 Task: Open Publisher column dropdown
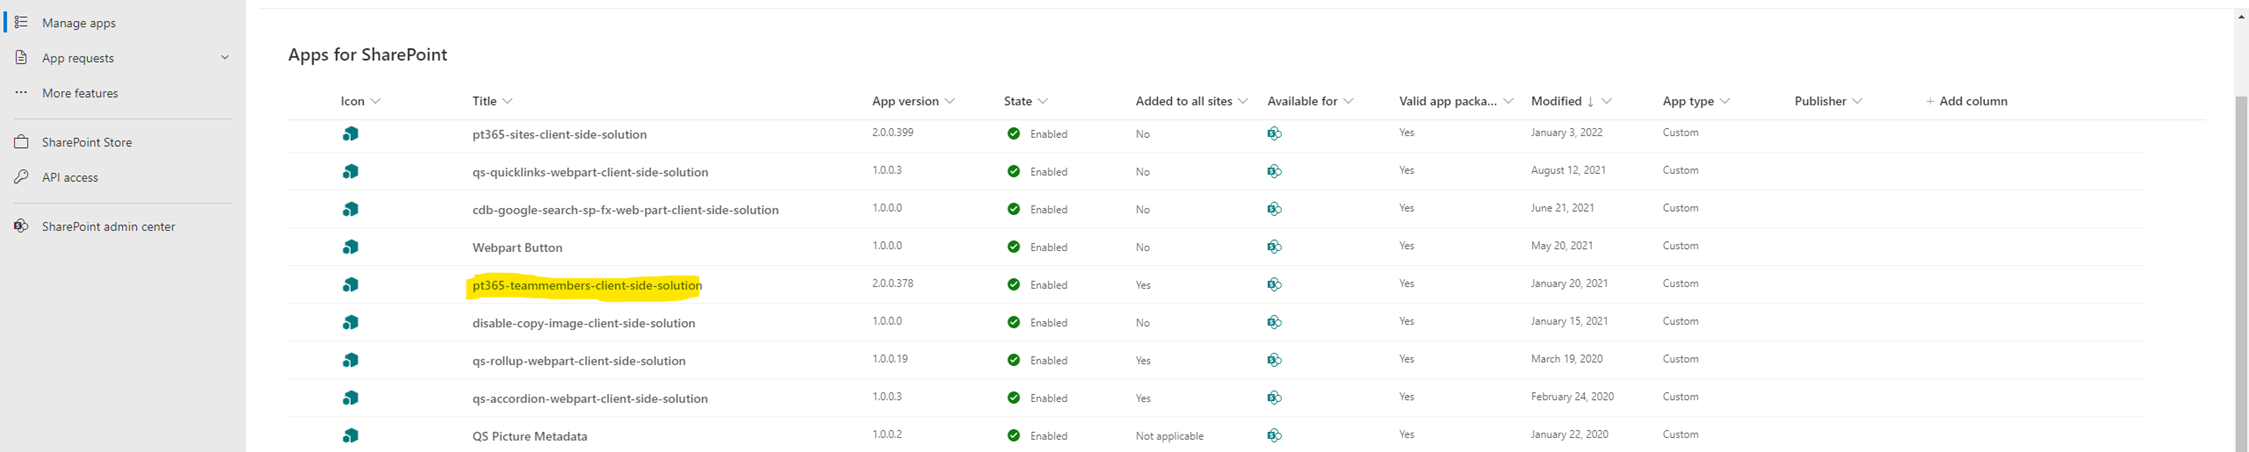coord(1857,101)
